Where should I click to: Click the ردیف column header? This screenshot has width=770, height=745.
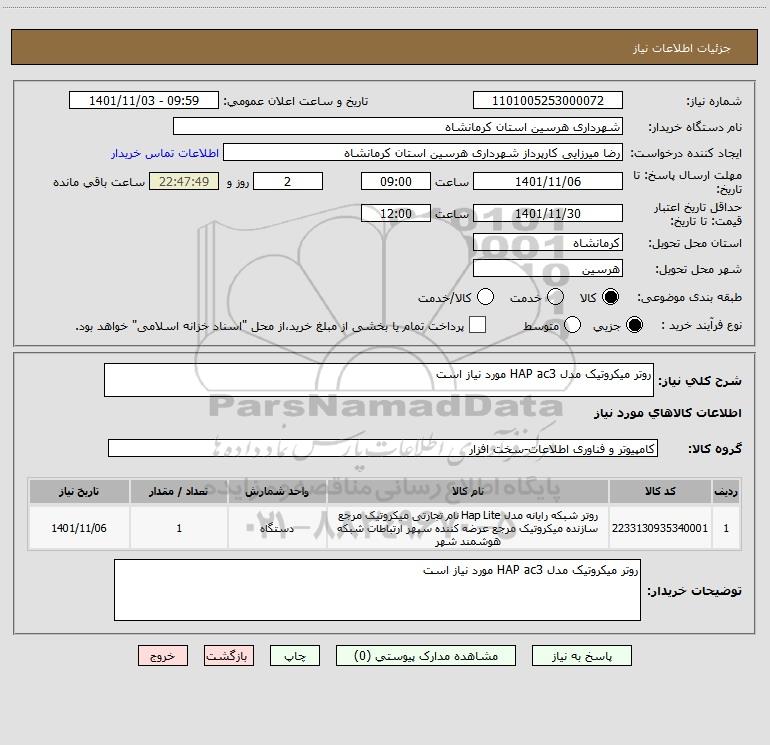click(x=726, y=492)
